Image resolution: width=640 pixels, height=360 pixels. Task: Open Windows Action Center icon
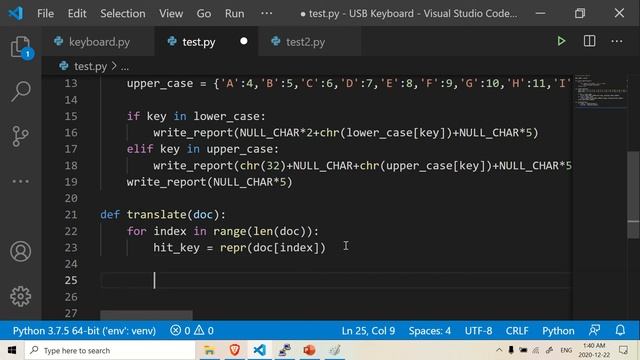click(623, 350)
